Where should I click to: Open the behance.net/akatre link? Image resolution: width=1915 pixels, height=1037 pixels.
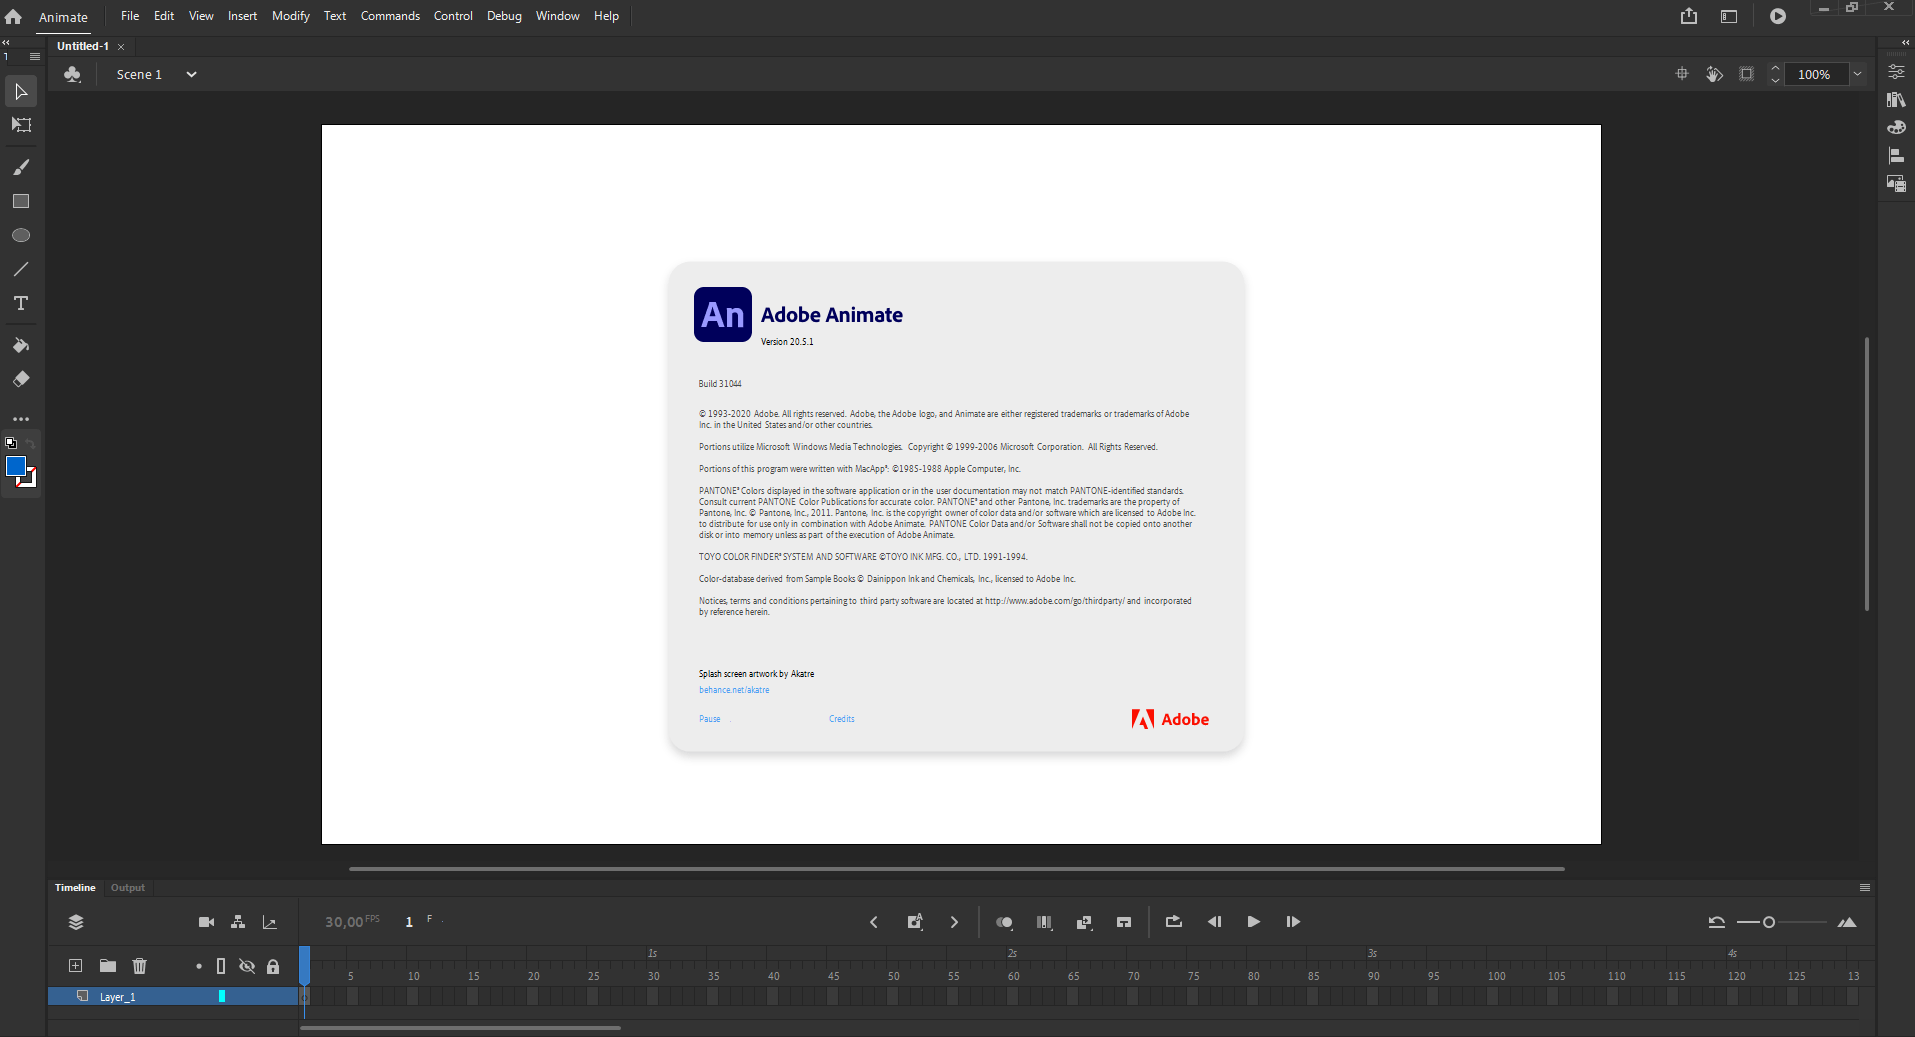point(734,690)
